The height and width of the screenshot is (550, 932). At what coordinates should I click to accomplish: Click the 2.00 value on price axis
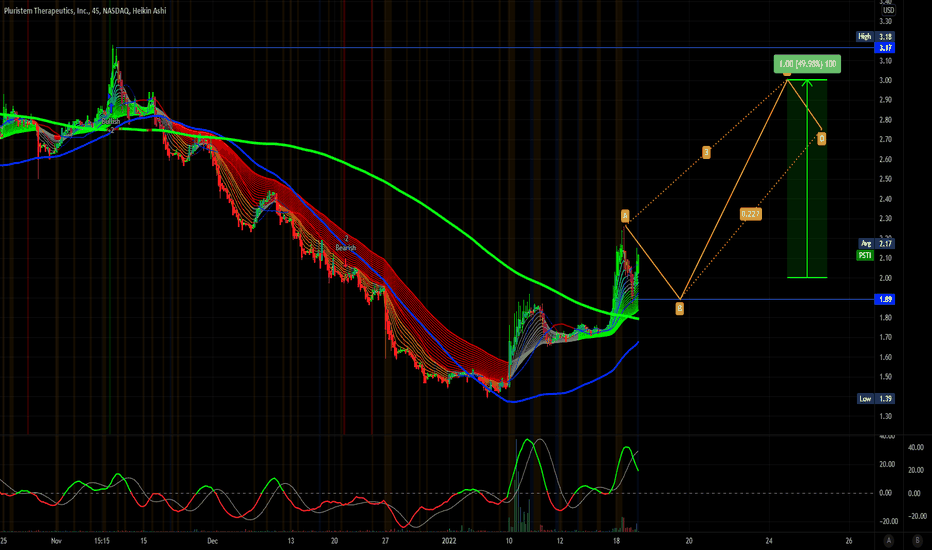(885, 278)
